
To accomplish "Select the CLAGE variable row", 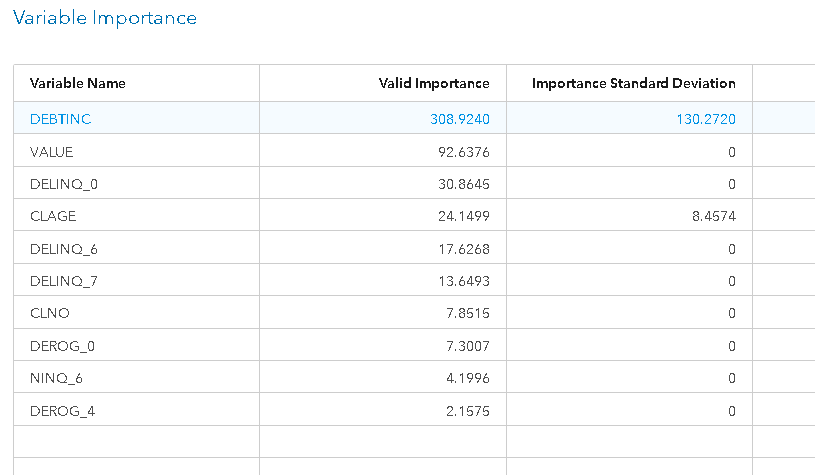I will point(53,216).
